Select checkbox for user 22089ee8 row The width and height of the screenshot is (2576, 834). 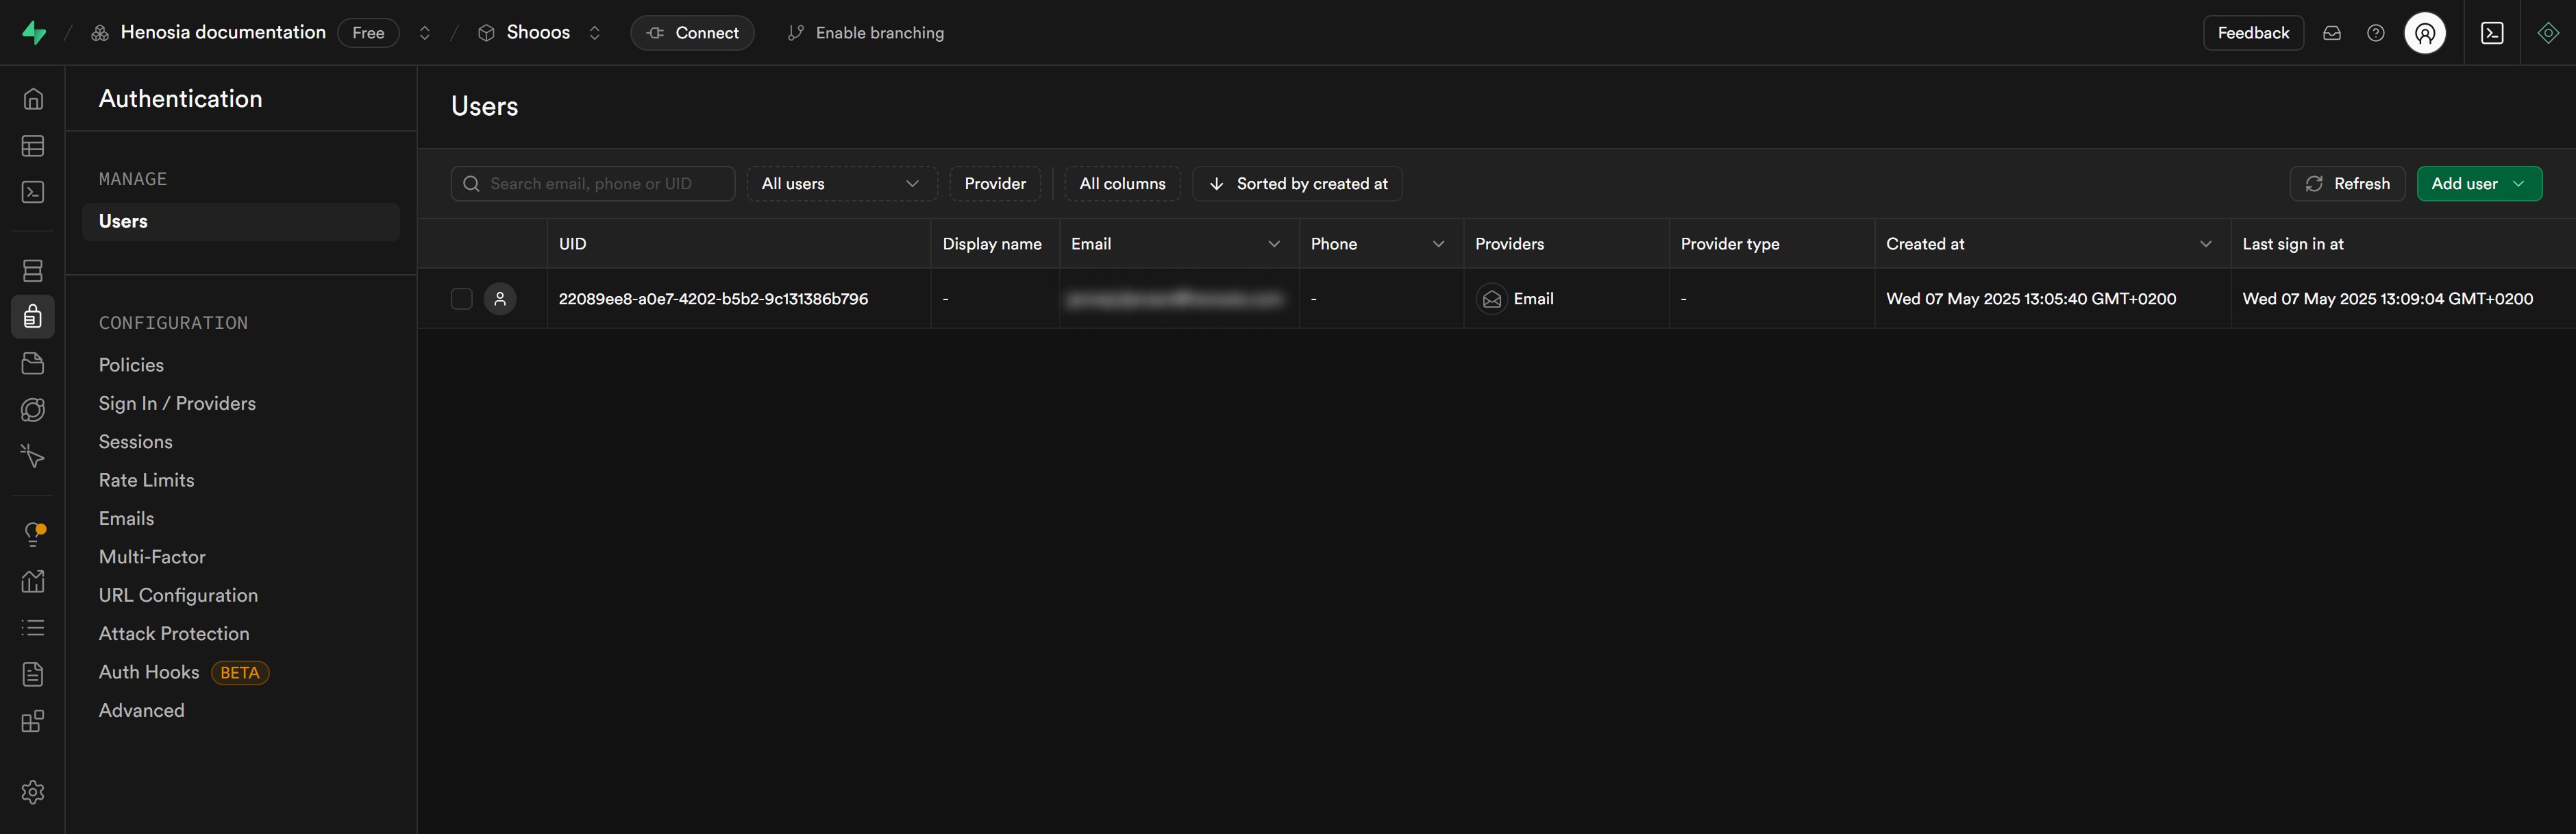(x=461, y=299)
